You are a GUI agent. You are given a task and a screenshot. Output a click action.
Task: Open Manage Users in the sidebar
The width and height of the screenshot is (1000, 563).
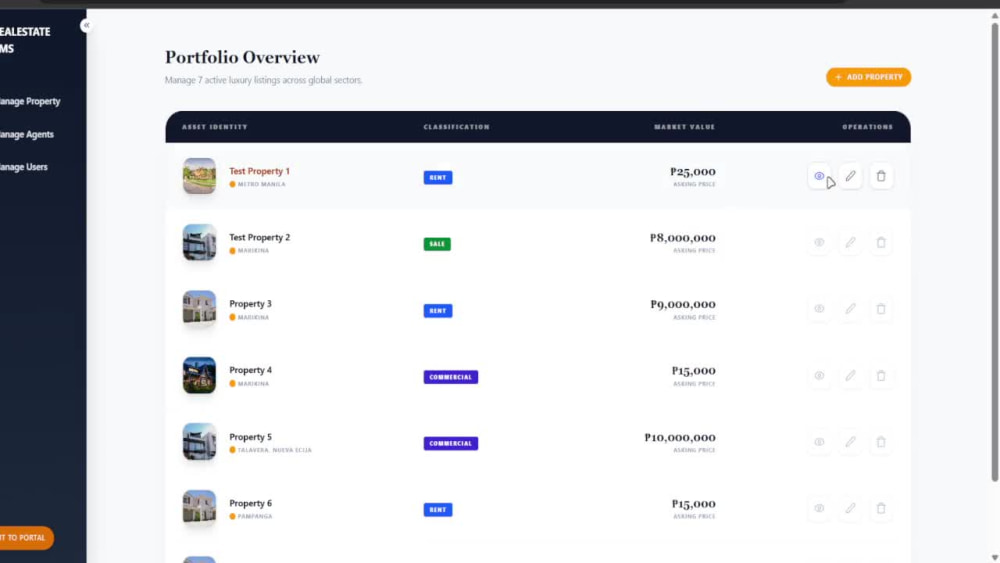24,167
